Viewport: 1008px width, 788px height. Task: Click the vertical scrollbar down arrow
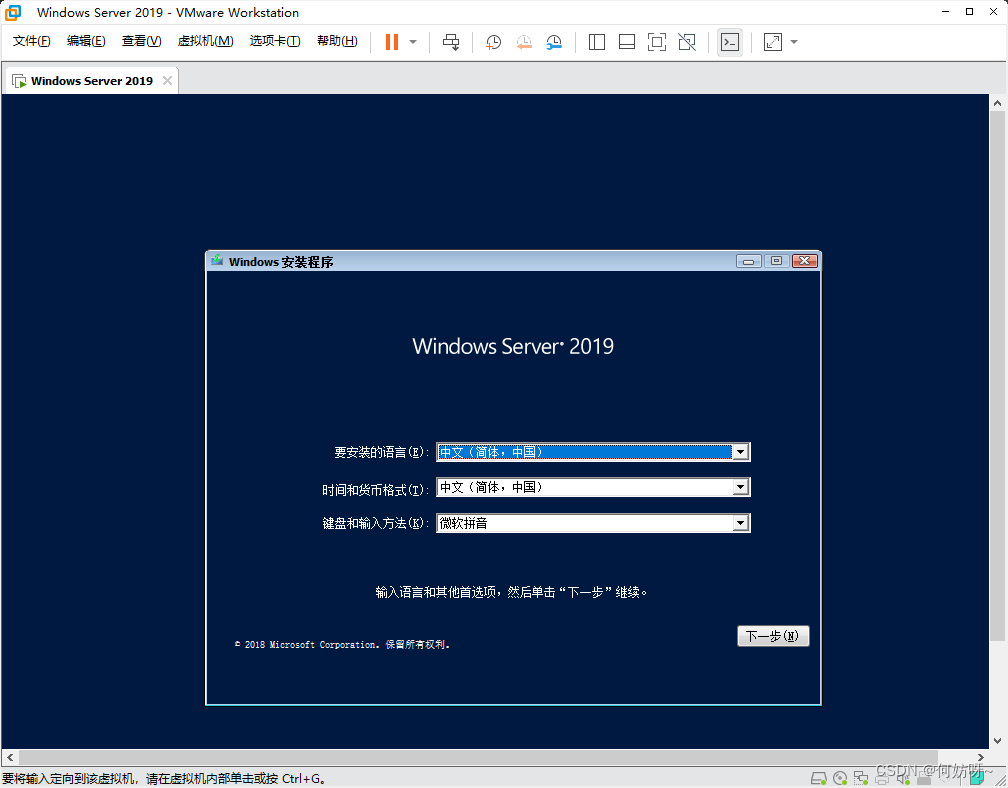[x=997, y=740]
